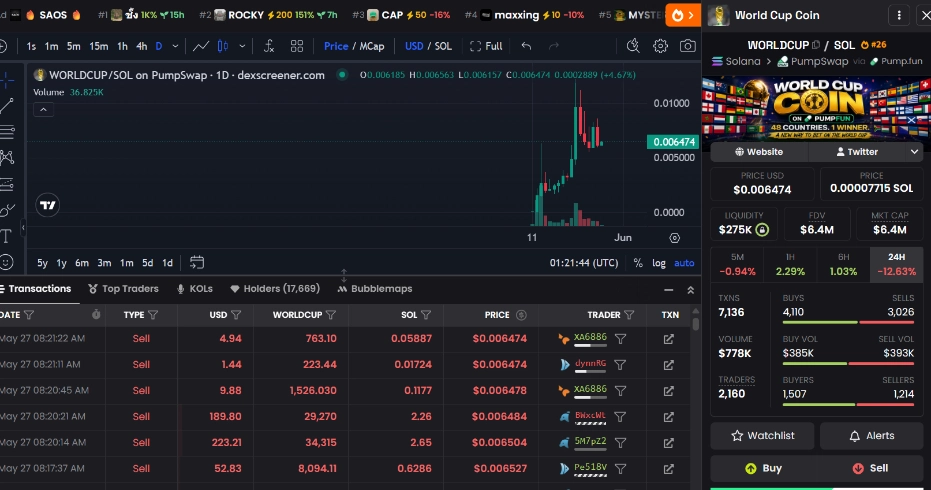Collapse the chart legend chevron
This screenshot has height=490, width=931.
[x=43, y=110]
